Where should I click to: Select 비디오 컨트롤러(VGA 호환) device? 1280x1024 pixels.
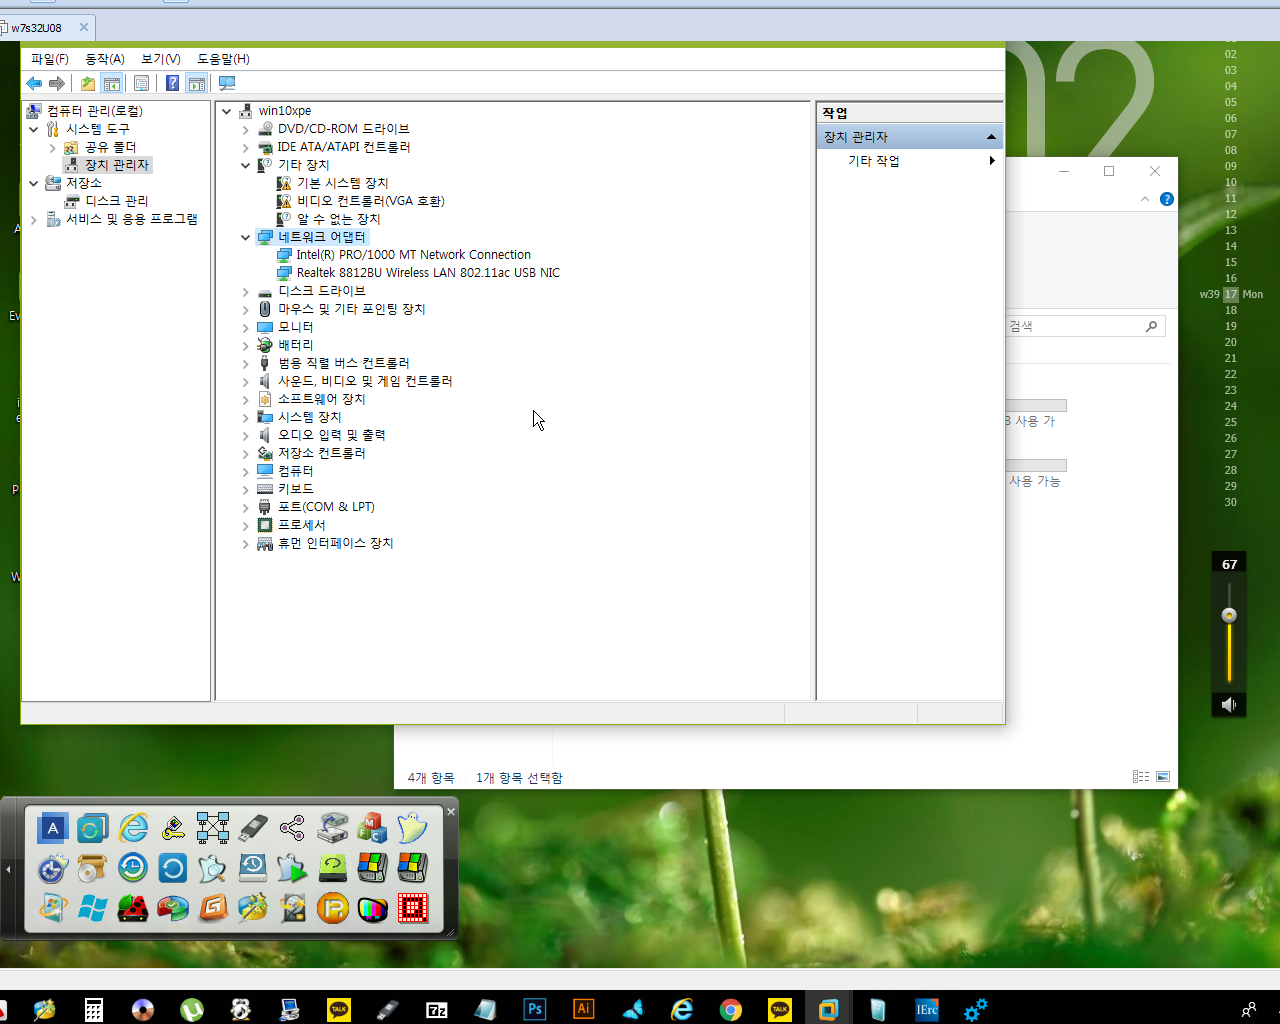[370, 201]
